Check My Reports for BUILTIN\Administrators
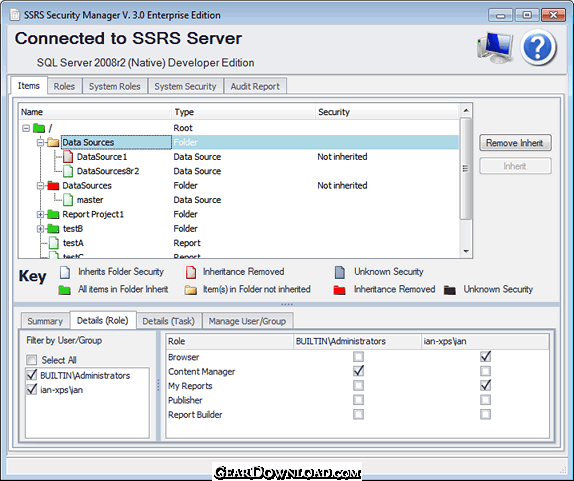 [x=358, y=385]
